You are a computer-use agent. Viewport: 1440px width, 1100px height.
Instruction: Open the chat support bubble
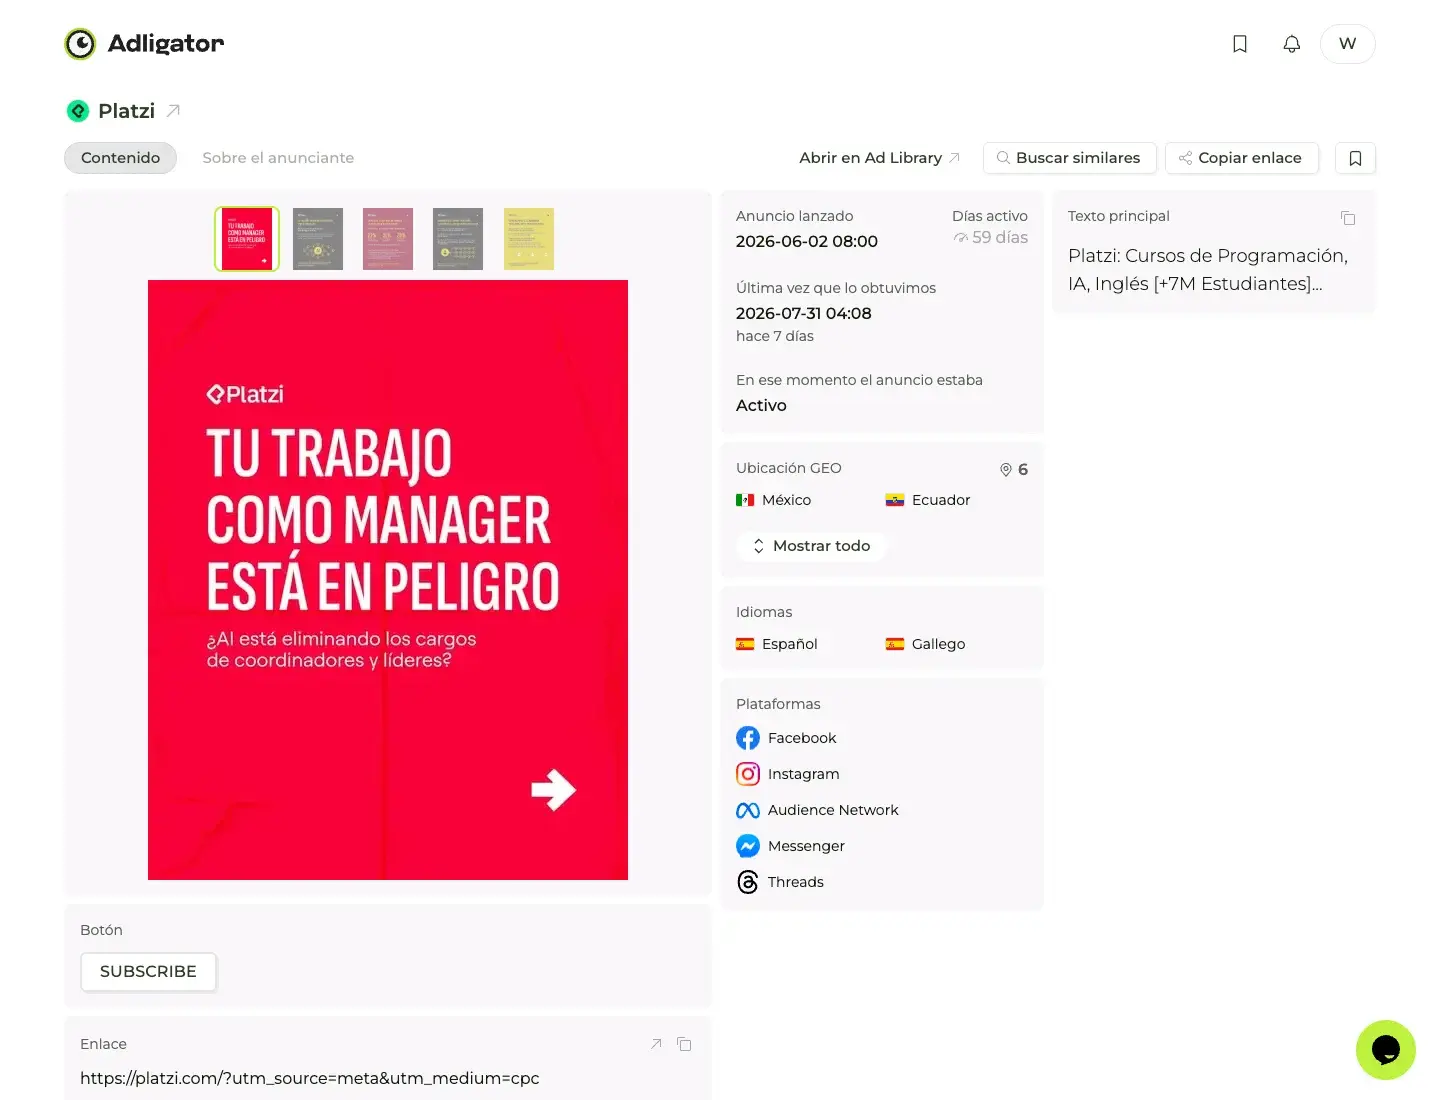pyautogui.click(x=1386, y=1050)
